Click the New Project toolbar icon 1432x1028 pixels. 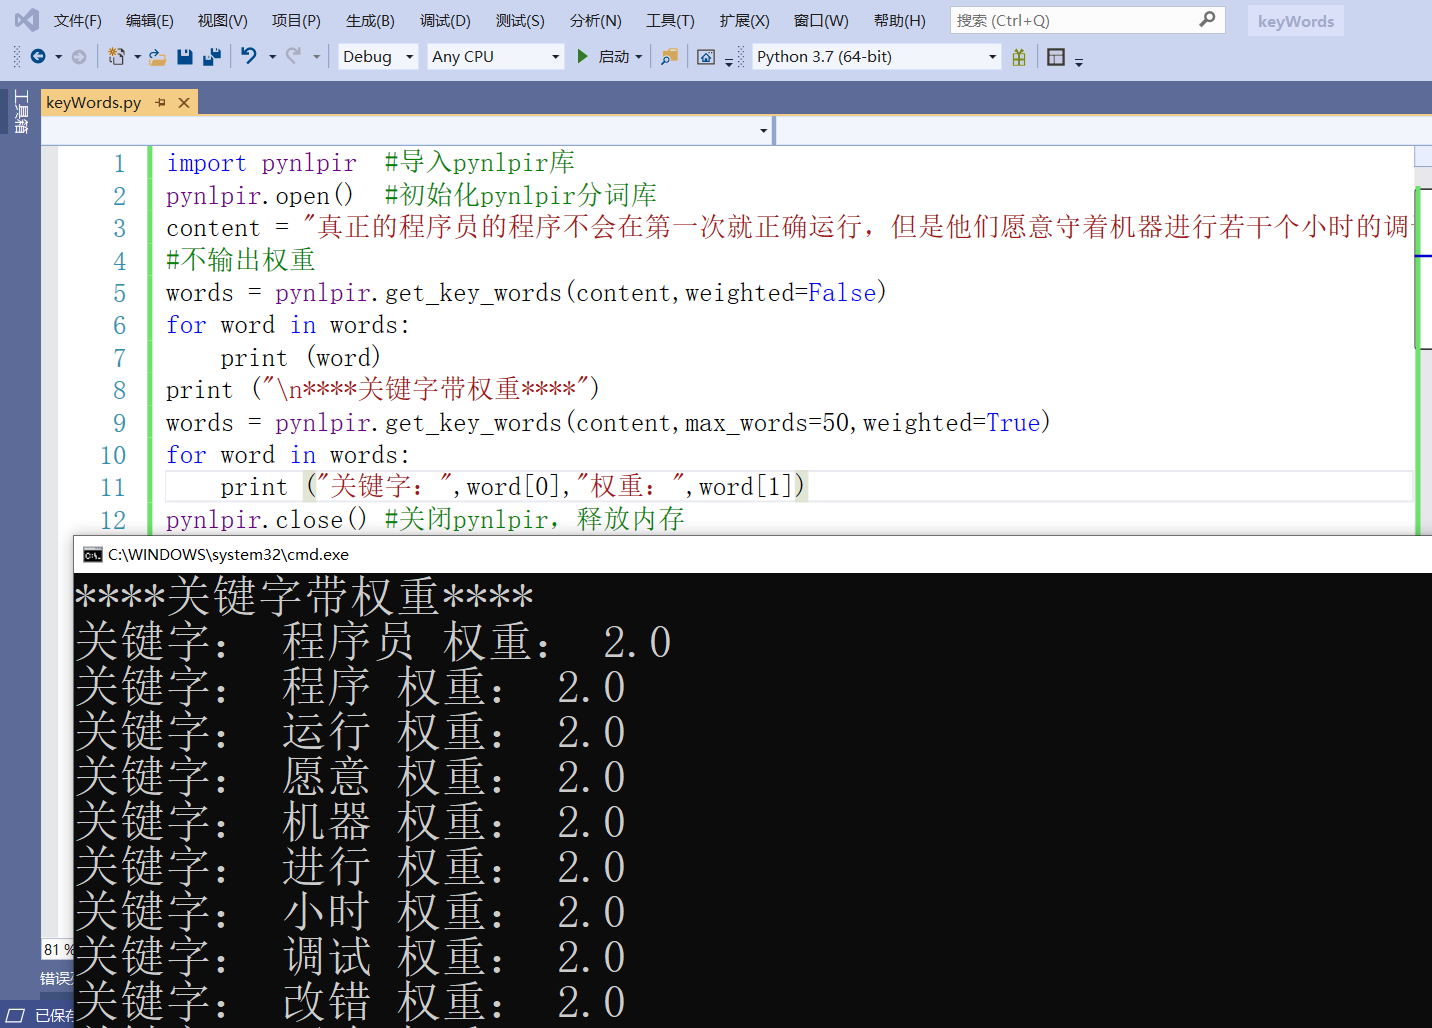[117, 57]
